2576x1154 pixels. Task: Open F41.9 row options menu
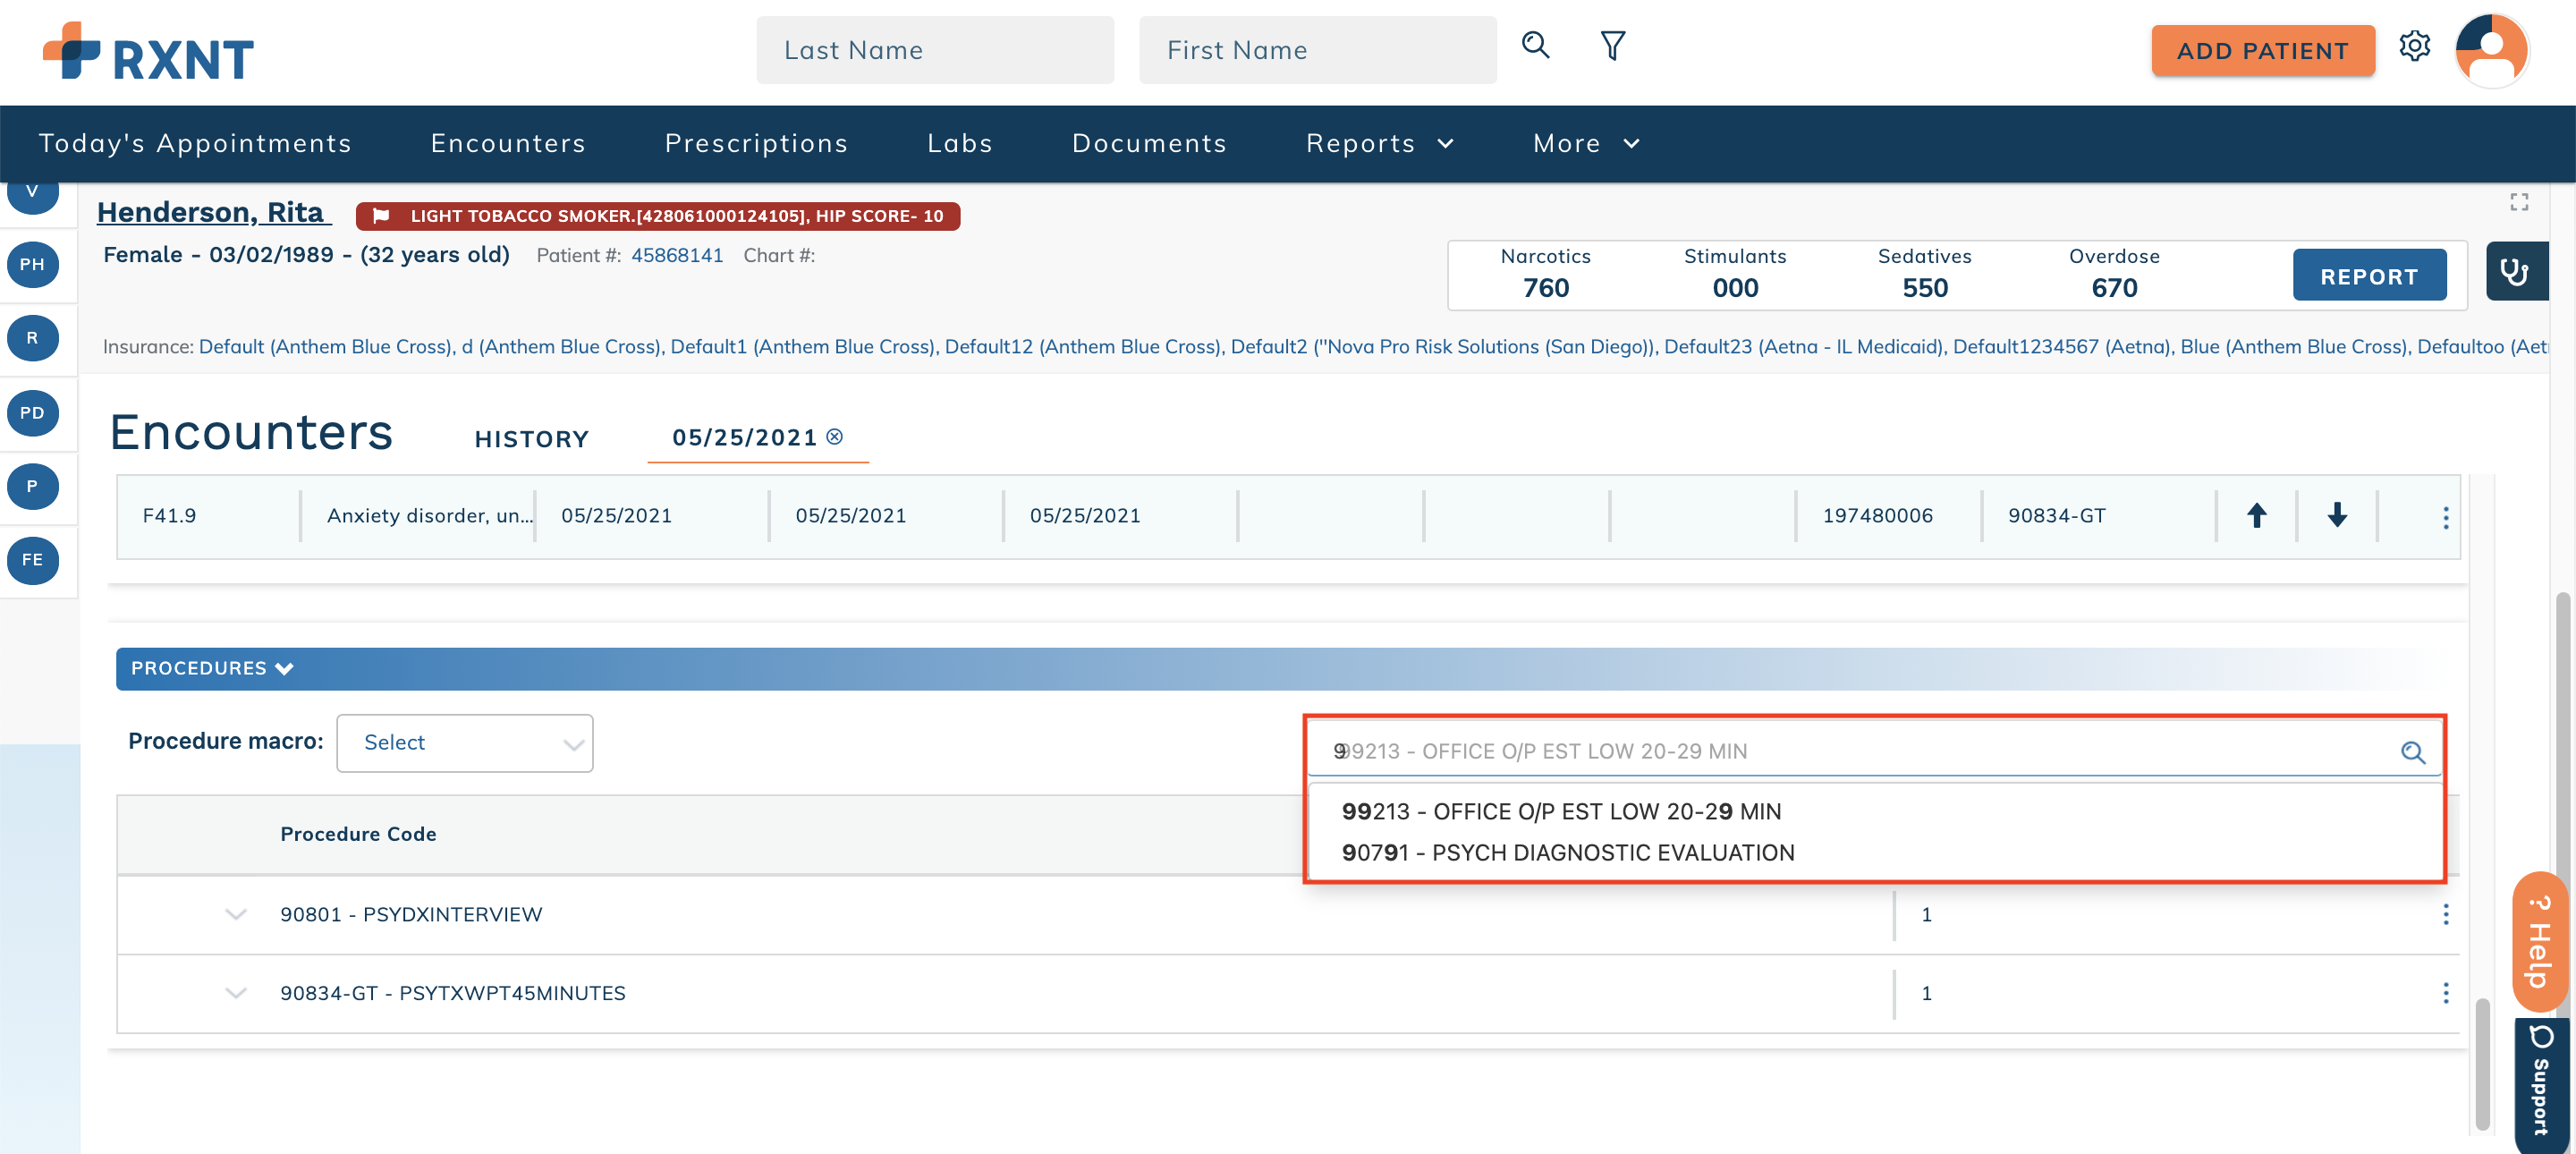click(x=2445, y=517)
